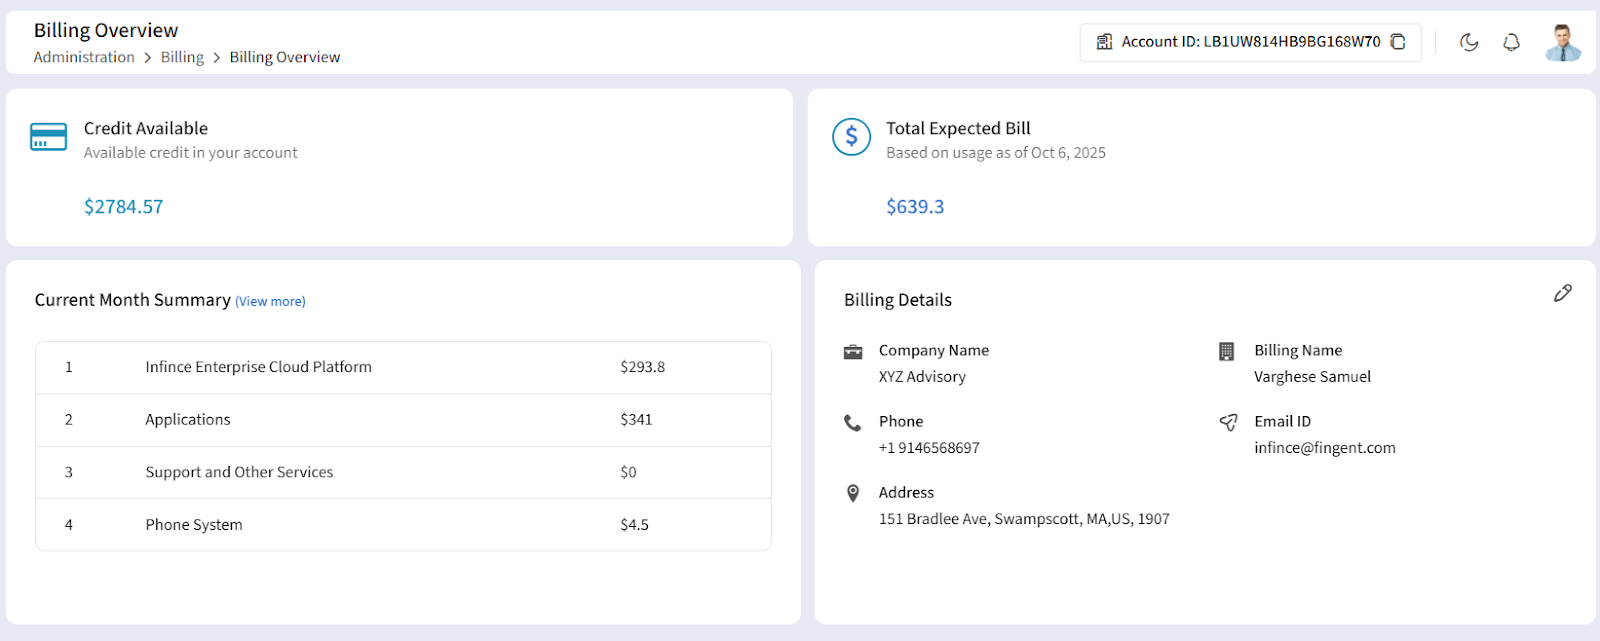
Task: Click the Billing Name building icon
Action: point(1227,351)
